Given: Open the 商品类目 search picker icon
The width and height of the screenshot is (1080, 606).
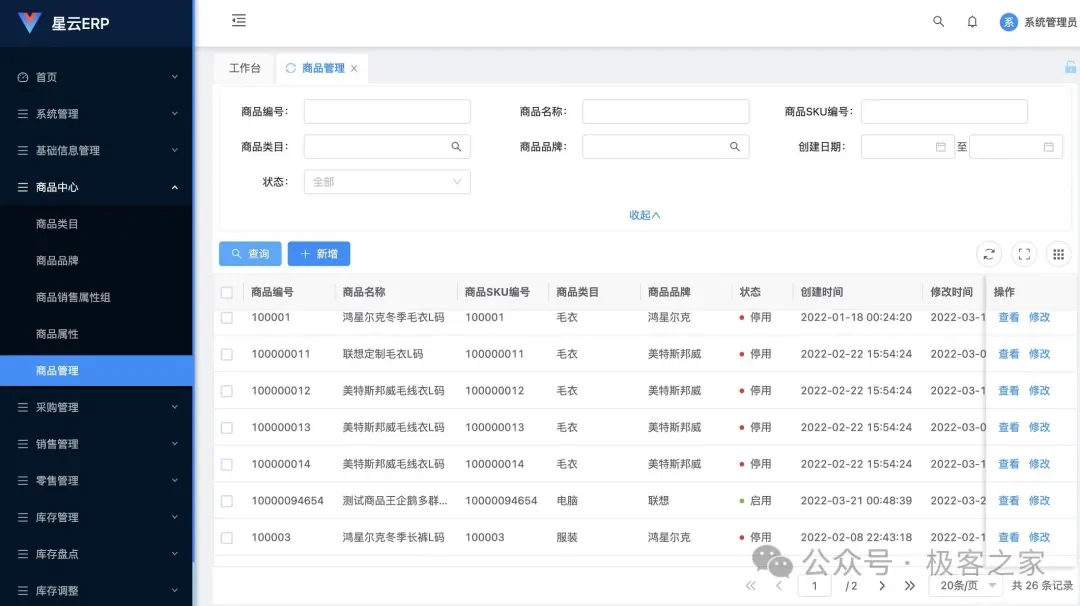Looking at the screenshot, I should (458, 146).
